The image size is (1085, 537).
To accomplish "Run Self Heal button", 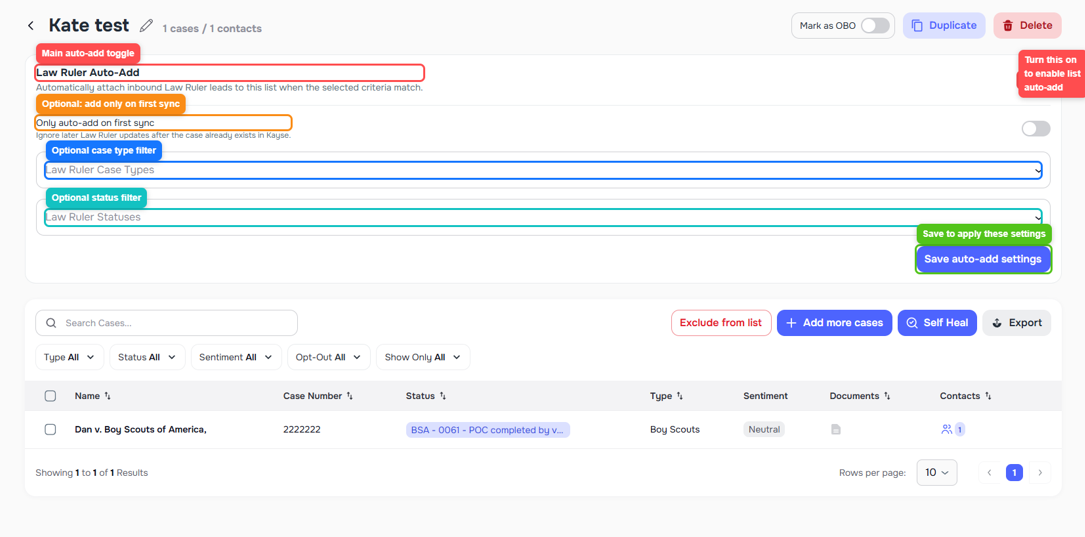I will (x=938, y=322).
